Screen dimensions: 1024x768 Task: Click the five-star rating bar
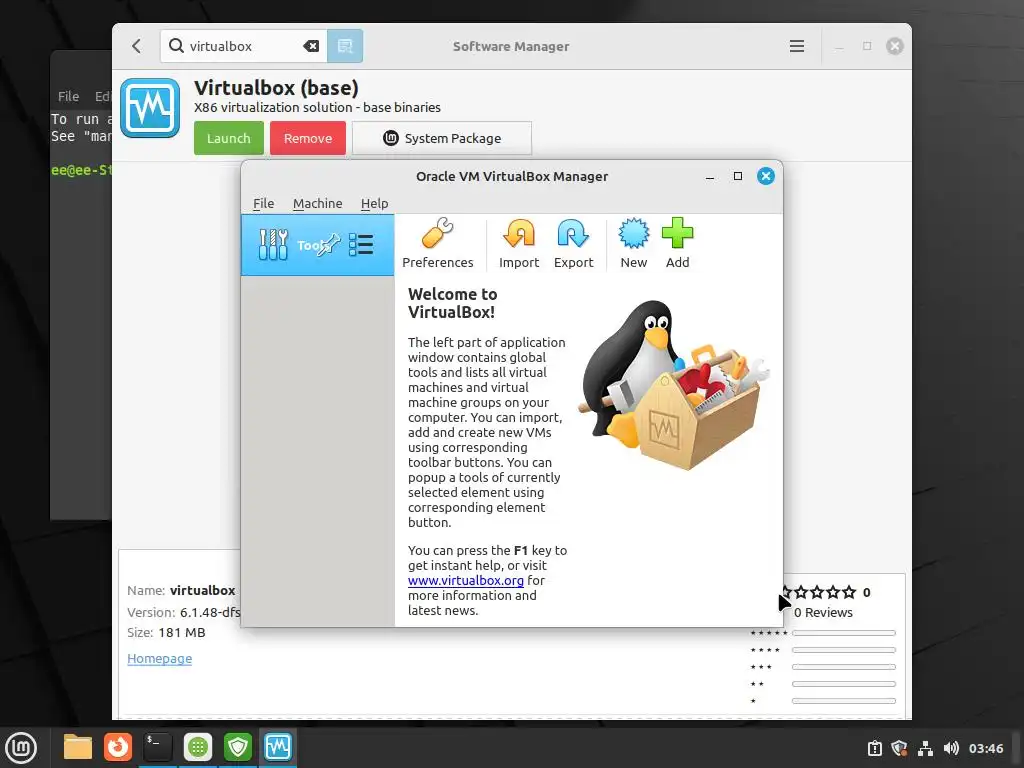[843, 633]
